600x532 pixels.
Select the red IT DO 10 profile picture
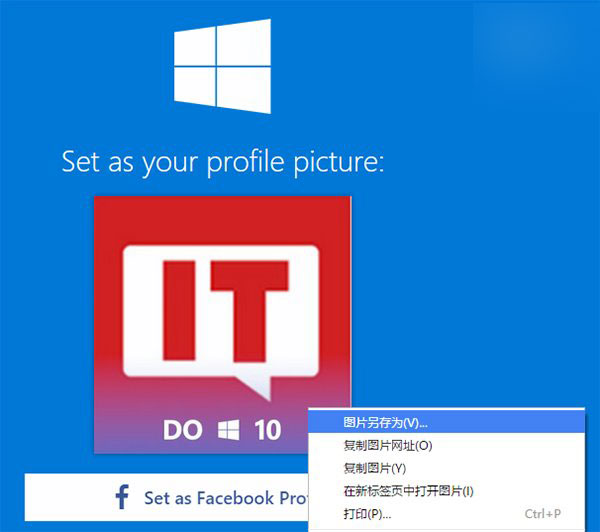tap(222, 325)
